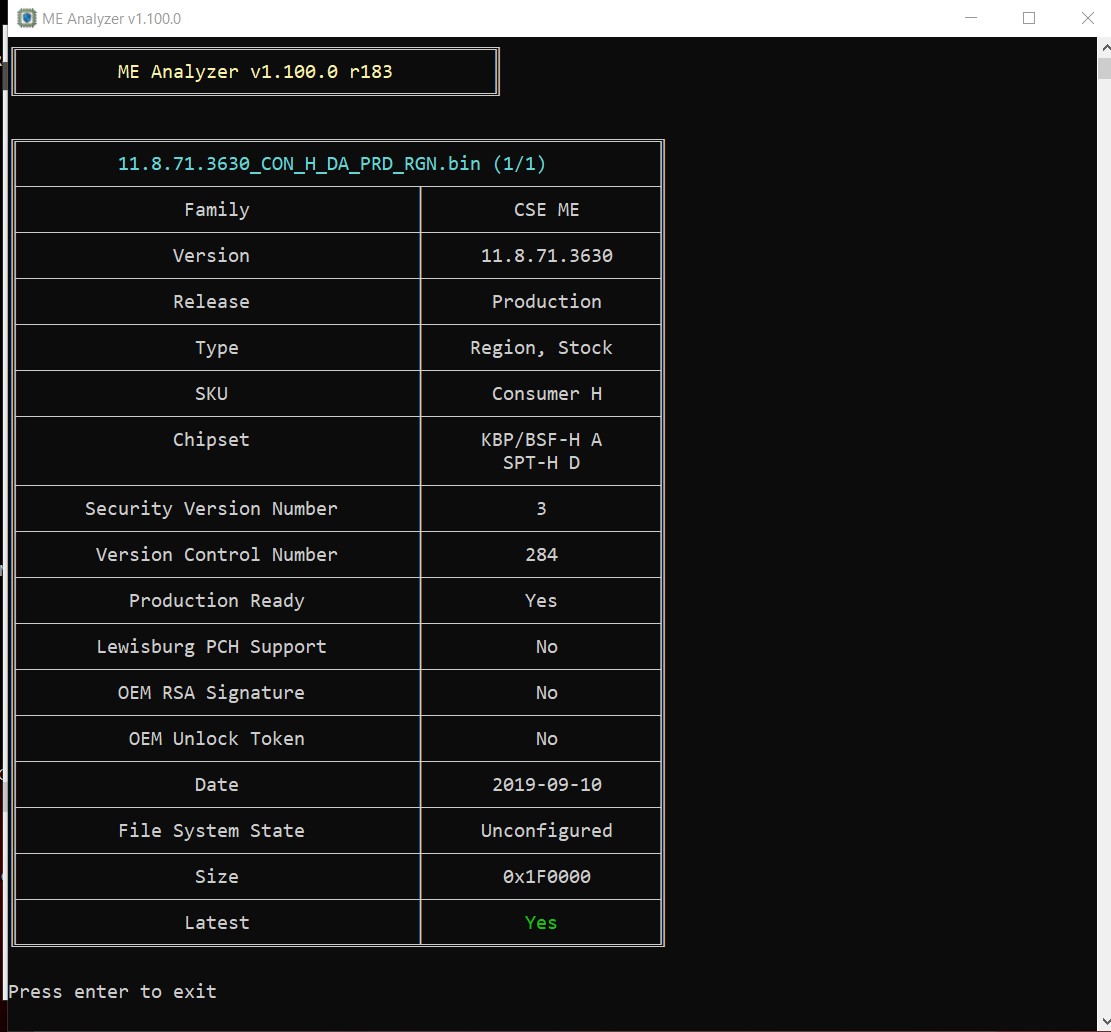The image size is (1111, 1032).
Task: Click the Size row label
Action: (217, 877)
